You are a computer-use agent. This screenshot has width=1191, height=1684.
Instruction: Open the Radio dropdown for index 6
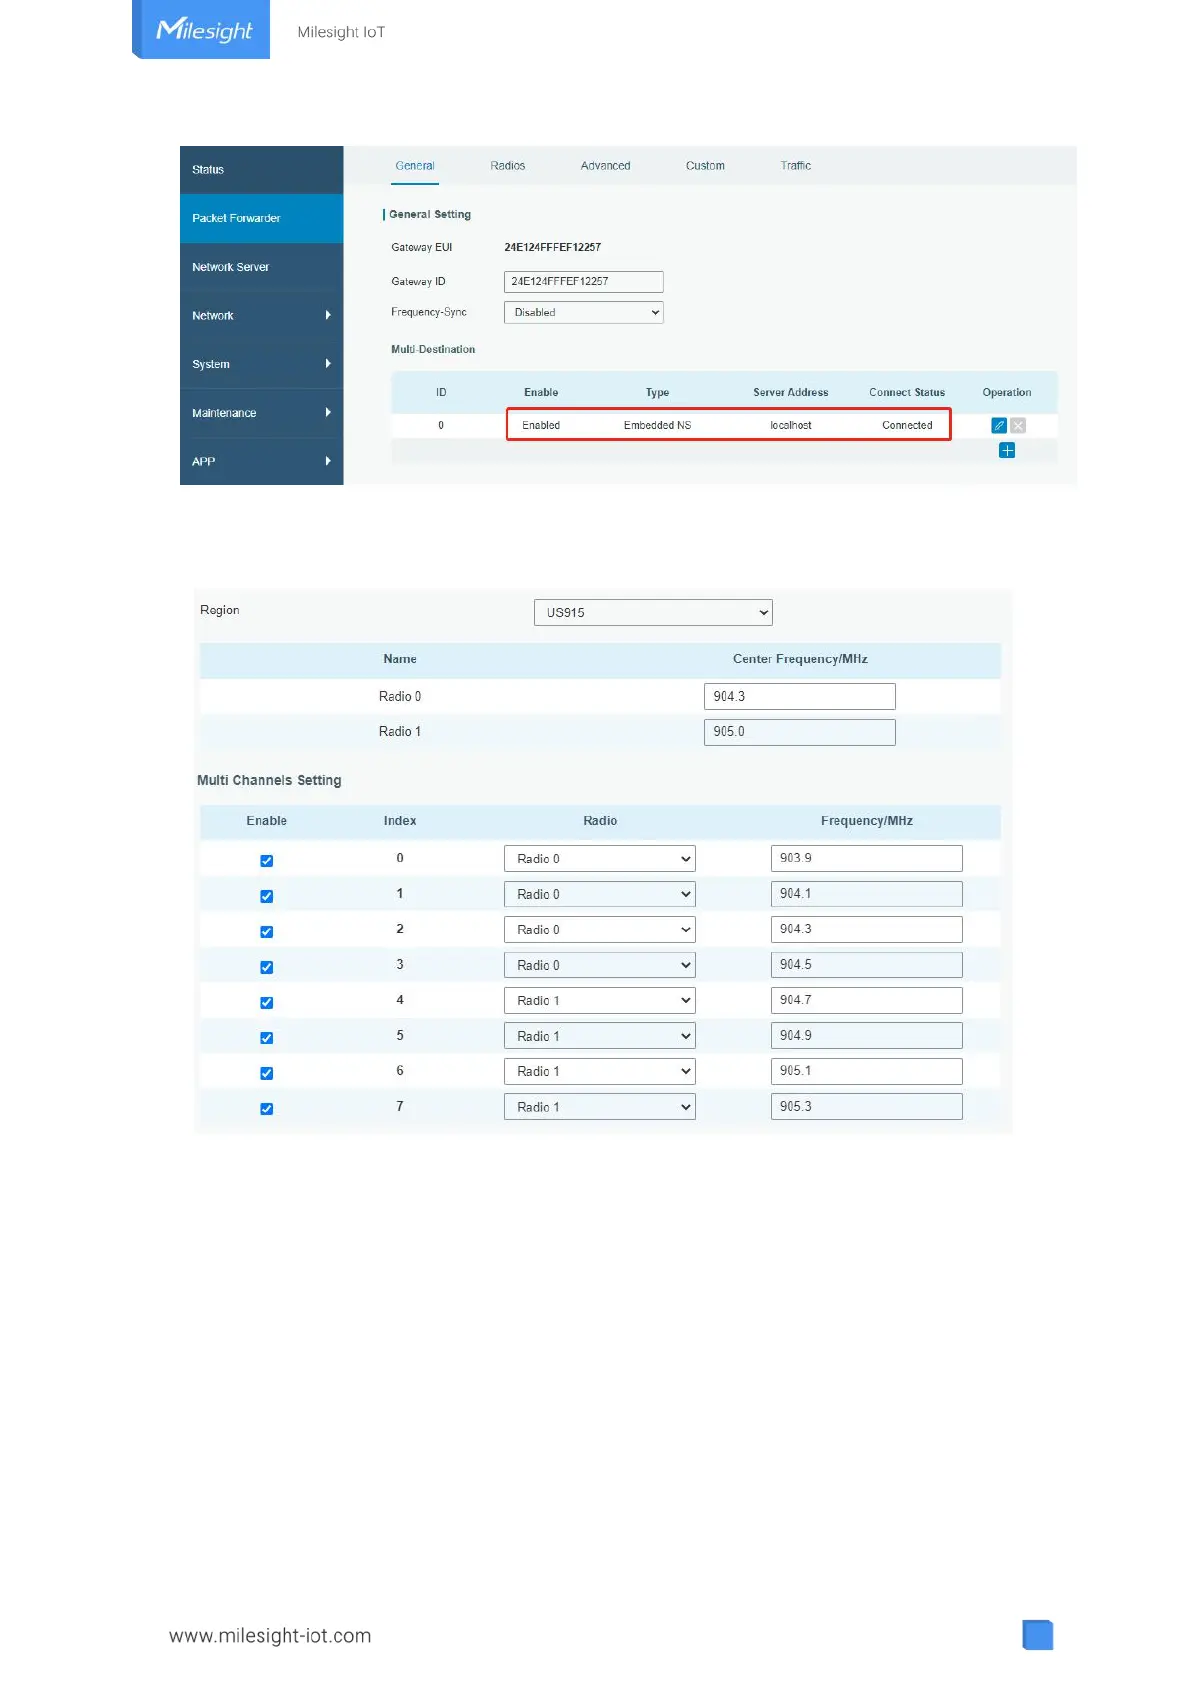coord(599,1071)
